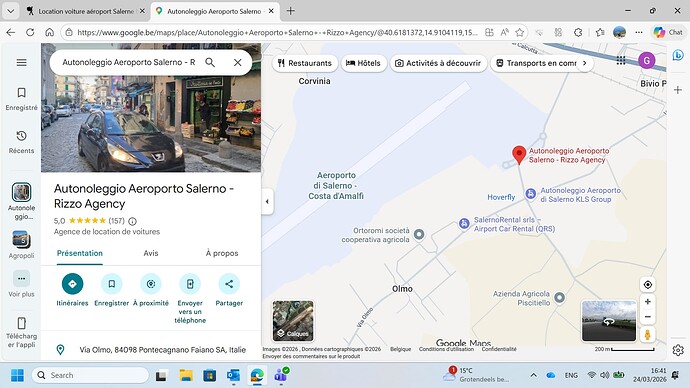Open browser Settings and more menu
690x388 pixels.
(639, 32)
